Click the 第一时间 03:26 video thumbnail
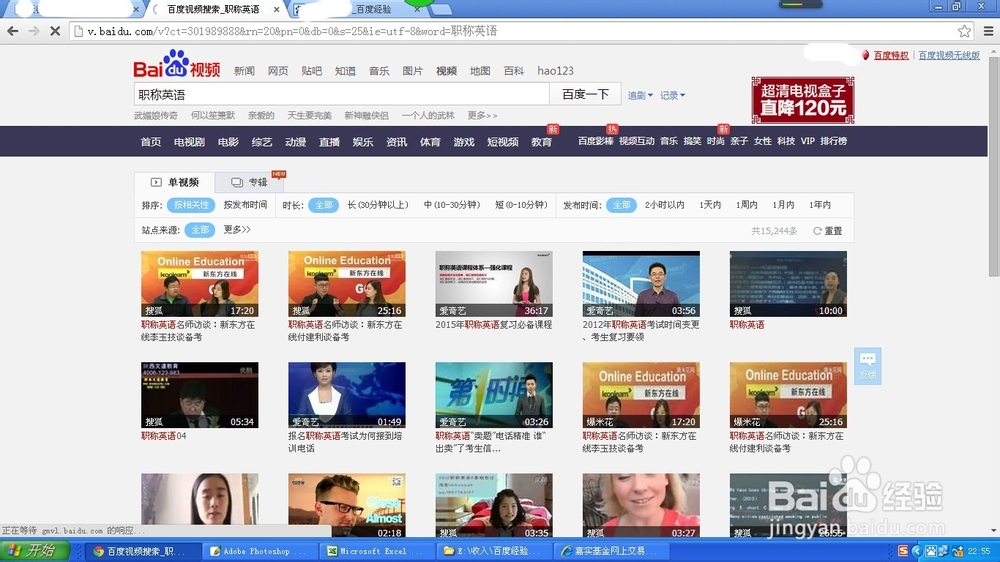The width and height of the screenshot is (1000, 562). tap(494, 395)
